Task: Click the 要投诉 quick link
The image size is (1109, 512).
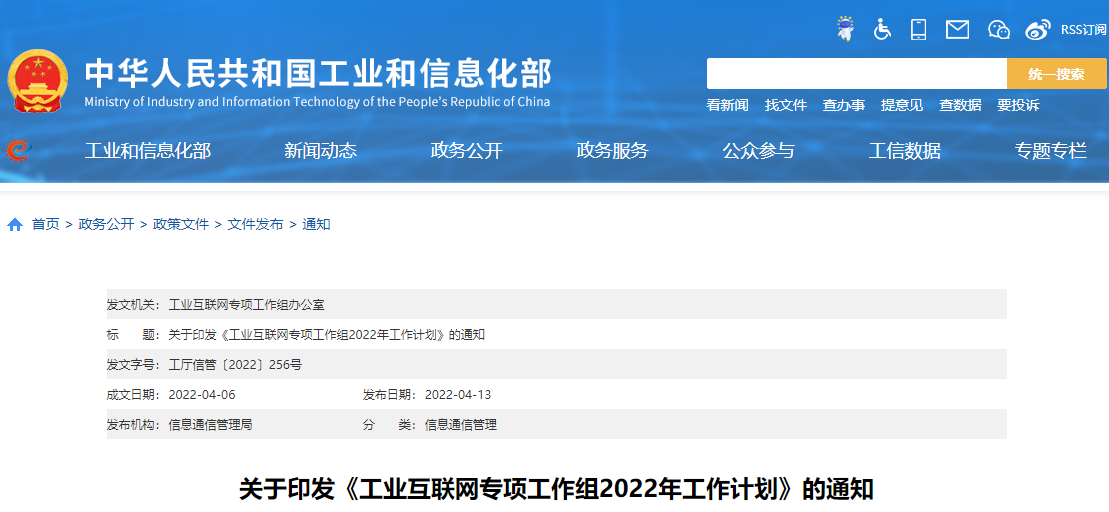Action: click(x=1018, y=105)
